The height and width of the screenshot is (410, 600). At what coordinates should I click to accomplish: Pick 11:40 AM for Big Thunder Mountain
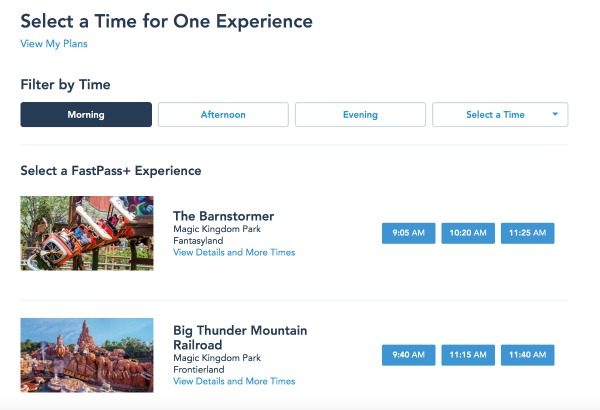(527, 355)
